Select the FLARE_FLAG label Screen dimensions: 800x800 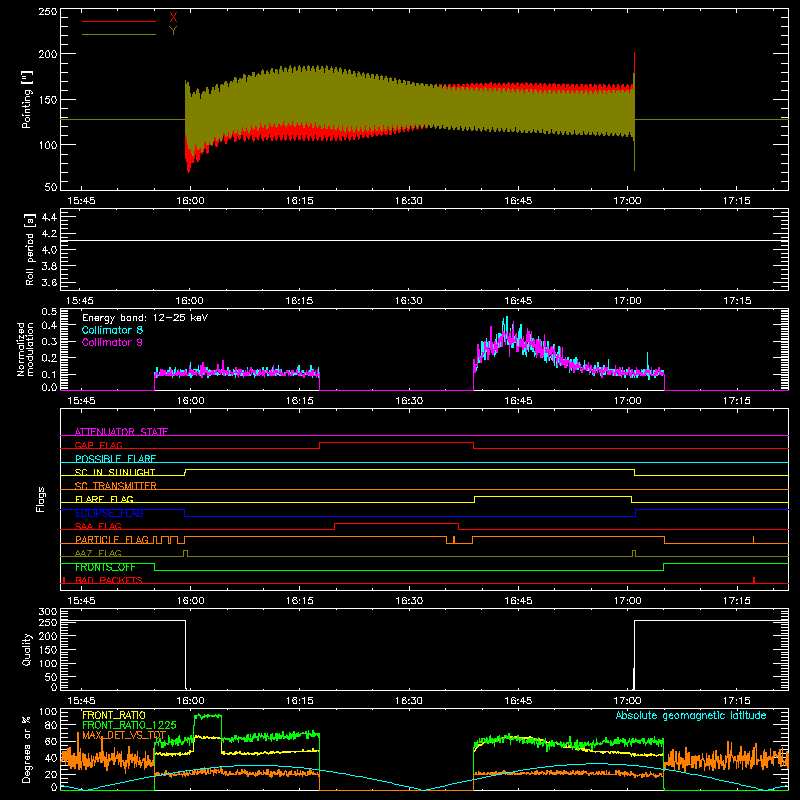coord(104,499)
